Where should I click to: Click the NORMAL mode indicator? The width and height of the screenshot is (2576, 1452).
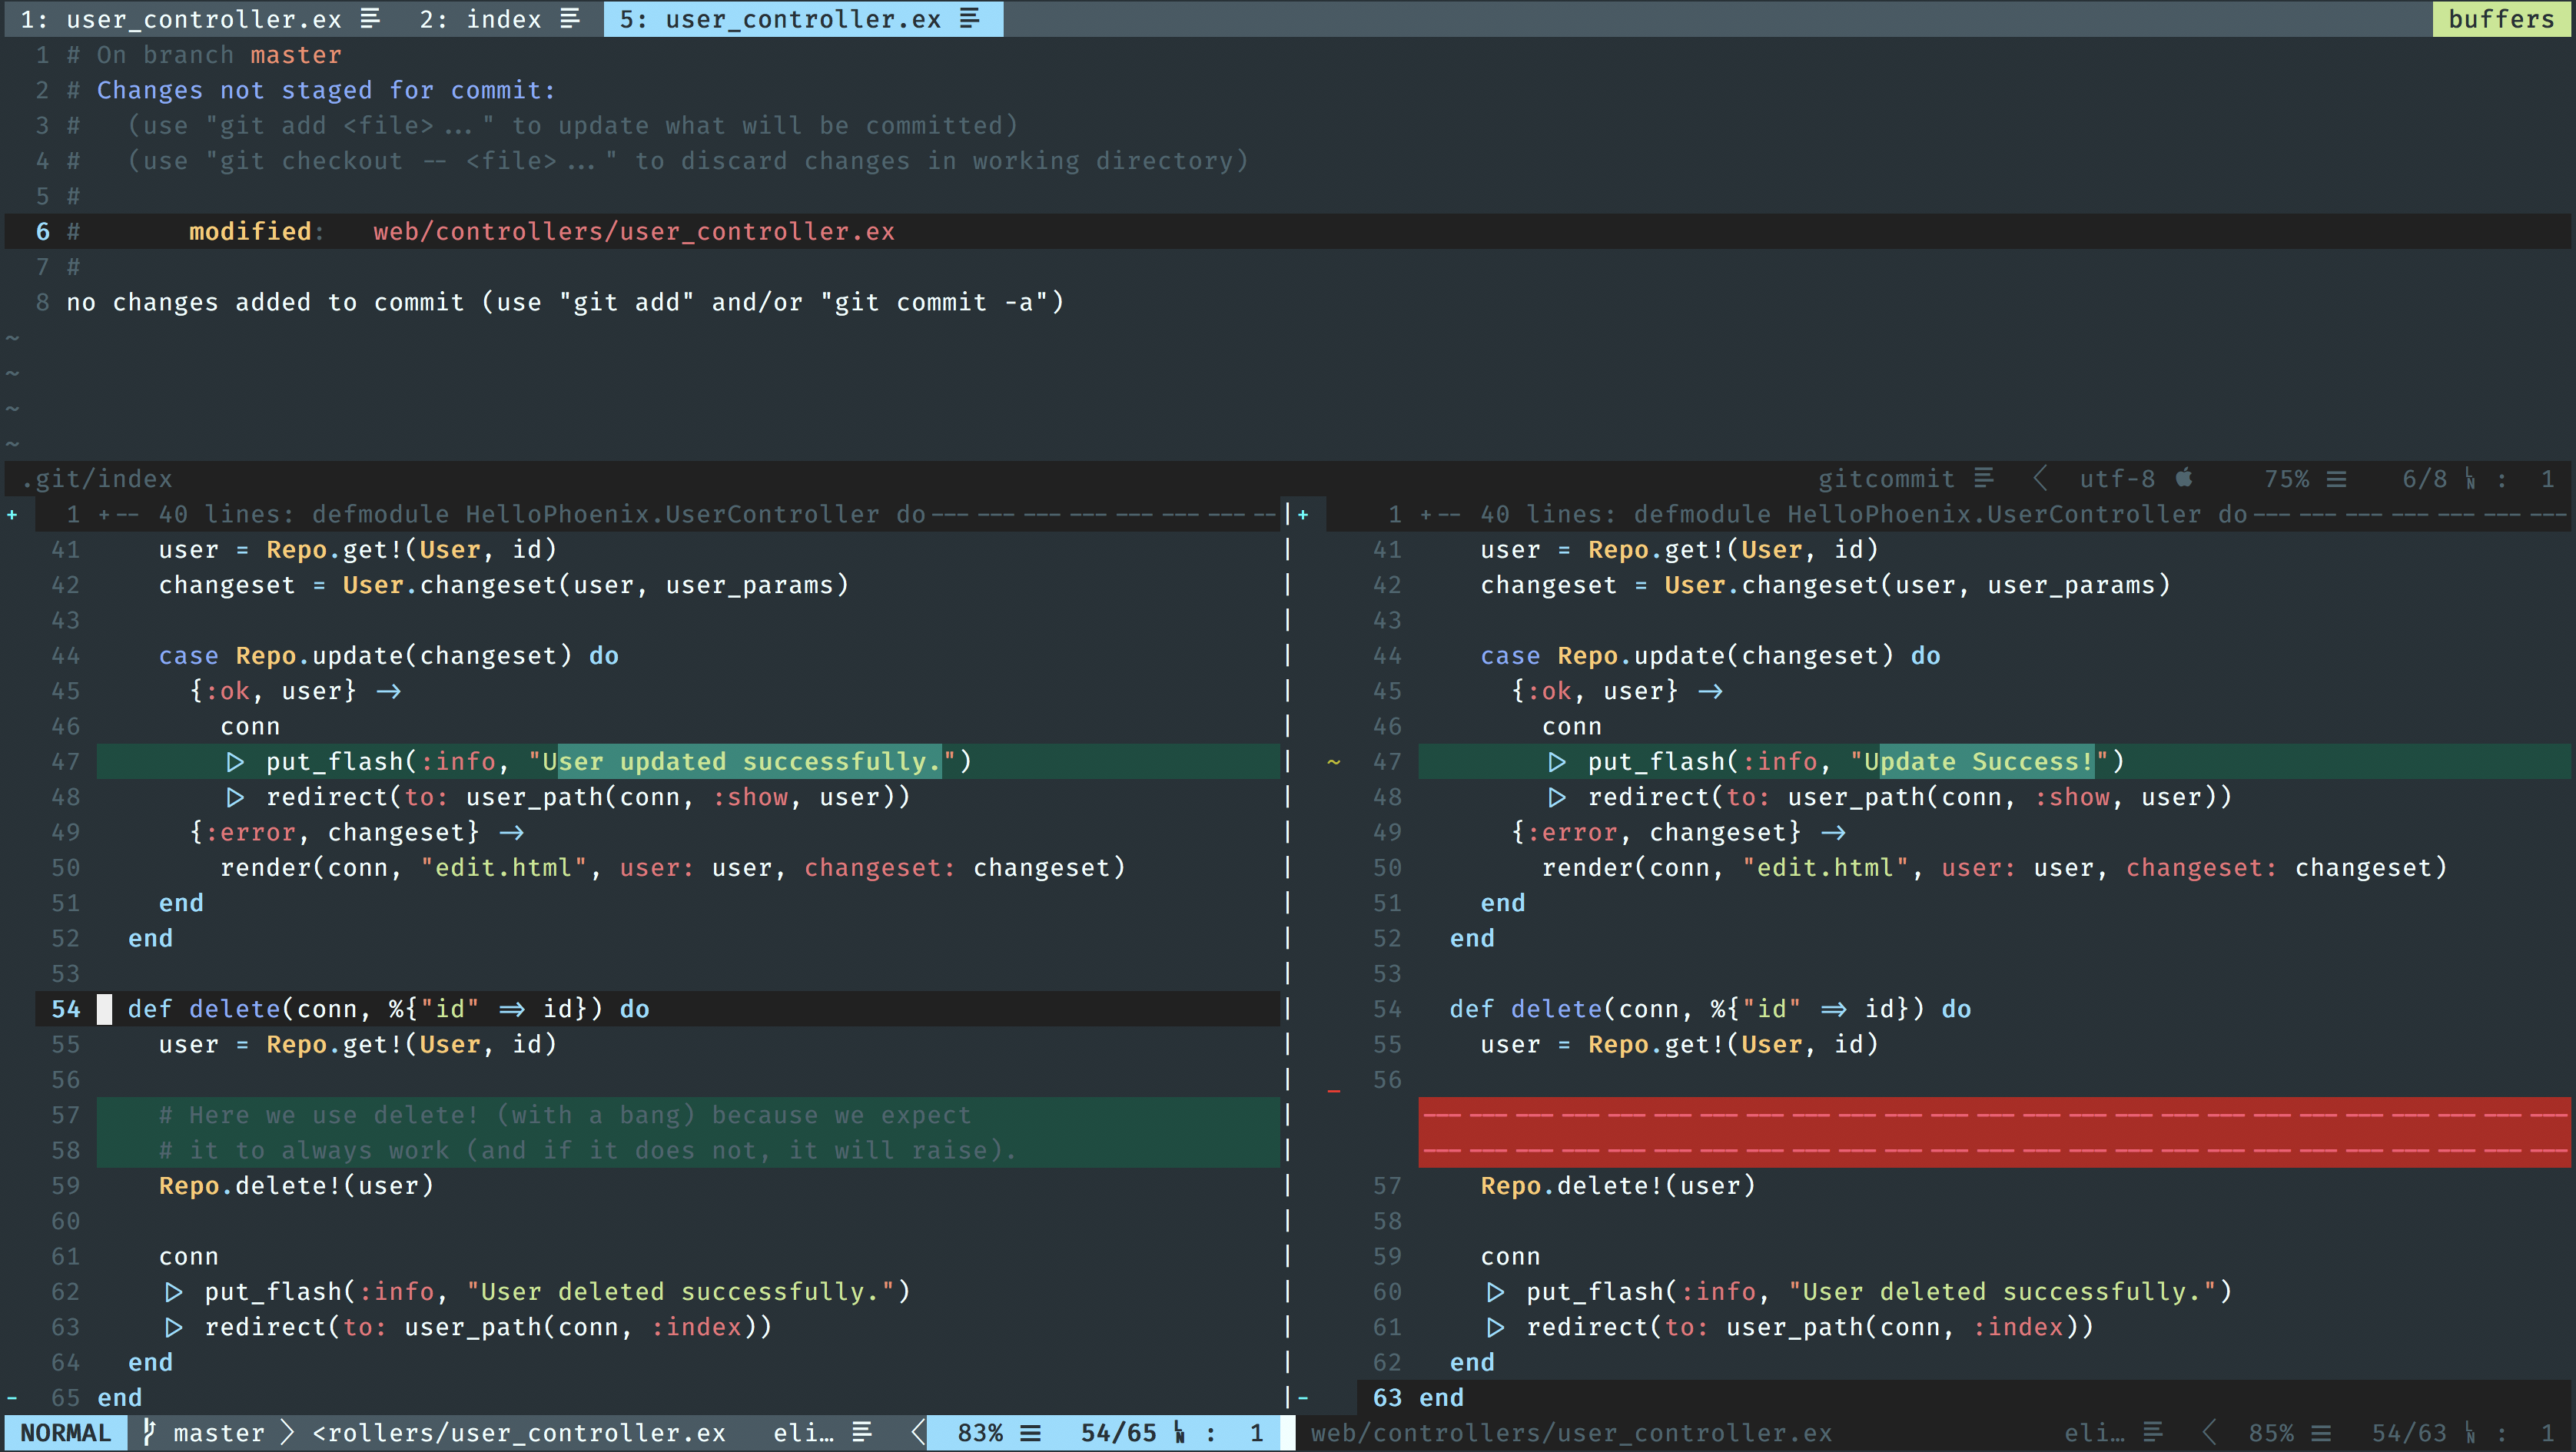pos(66,1433)
